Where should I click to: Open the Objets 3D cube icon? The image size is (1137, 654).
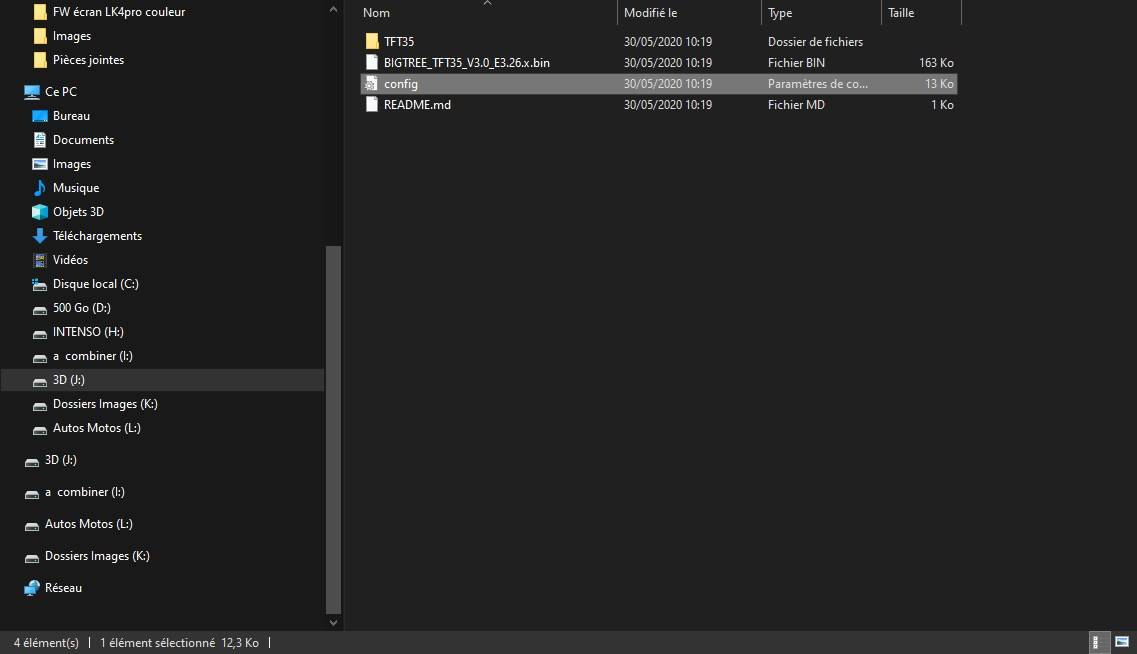tap(40, 212)
